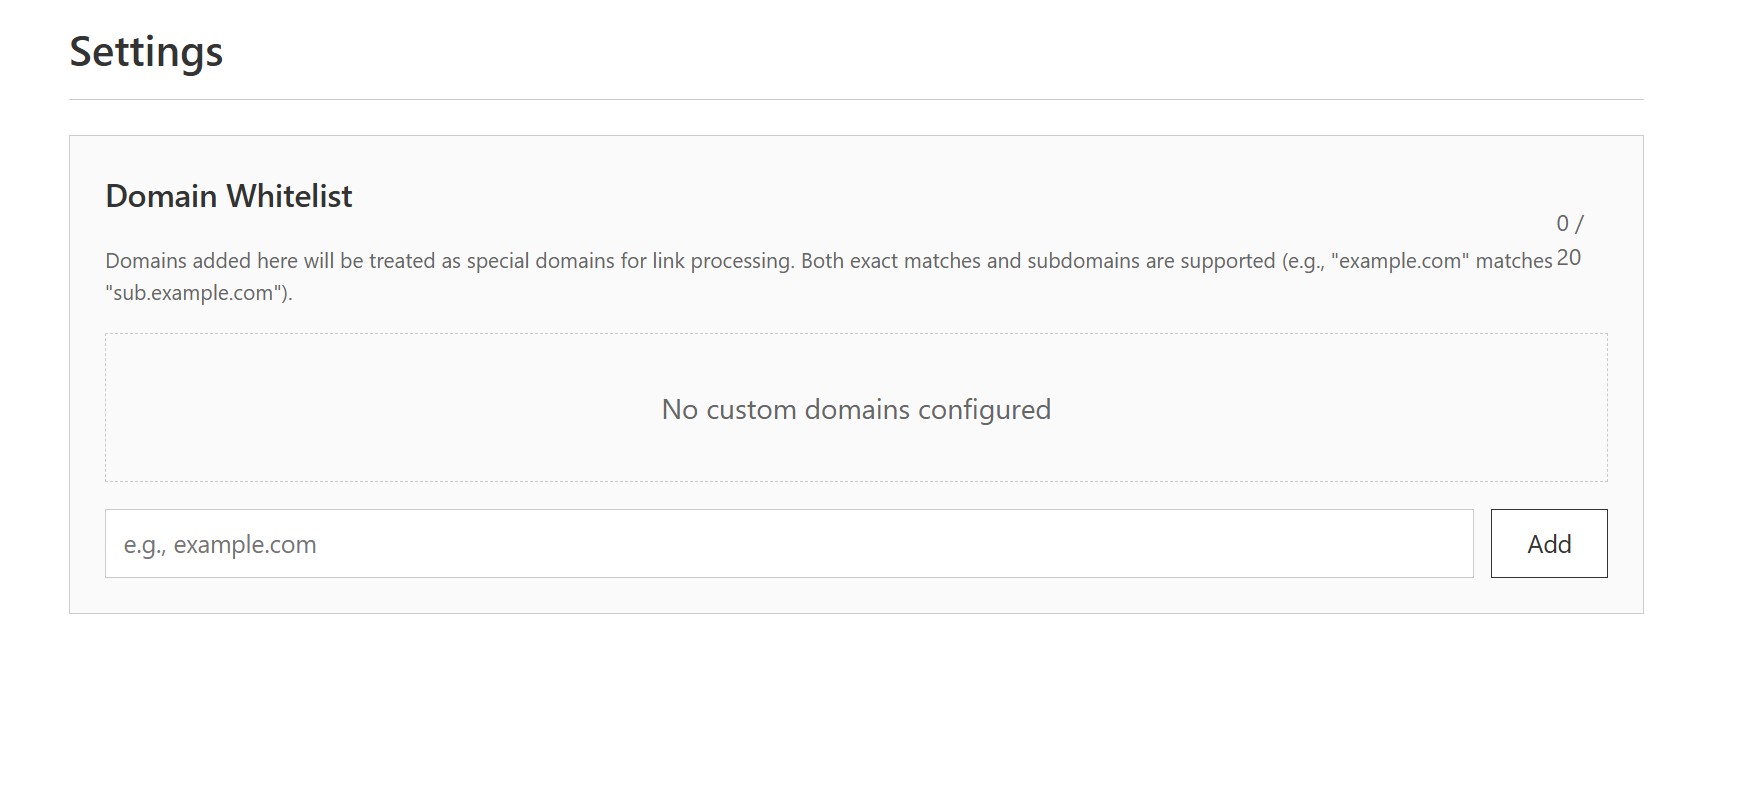Click the horizontal divider under Settings
The height and width of the screenshot is (788, 1748).
point(856,99)
